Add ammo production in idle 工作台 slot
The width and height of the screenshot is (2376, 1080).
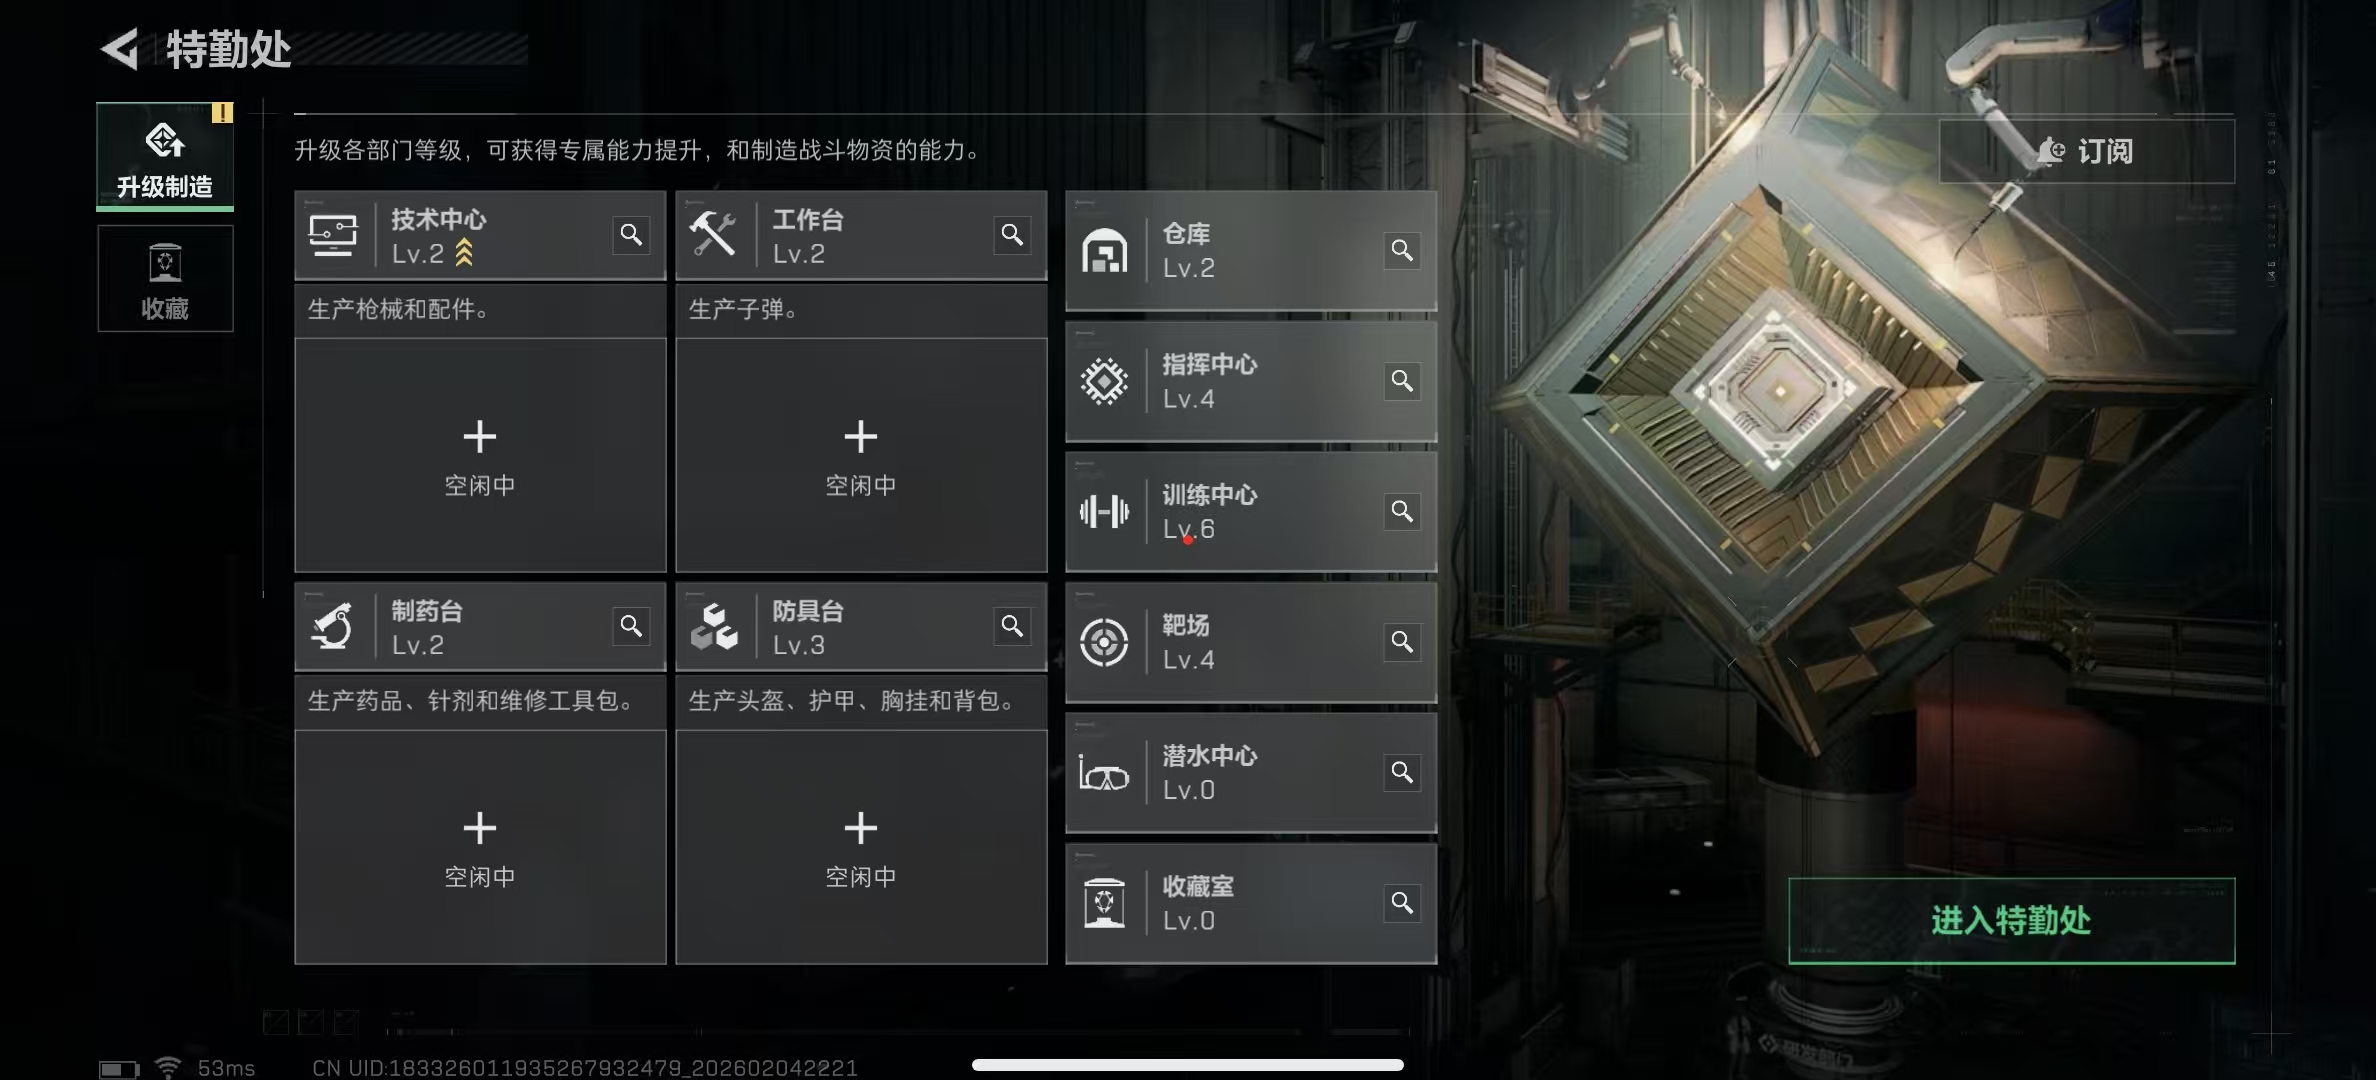pyautogui.click(x=861, y=455)
